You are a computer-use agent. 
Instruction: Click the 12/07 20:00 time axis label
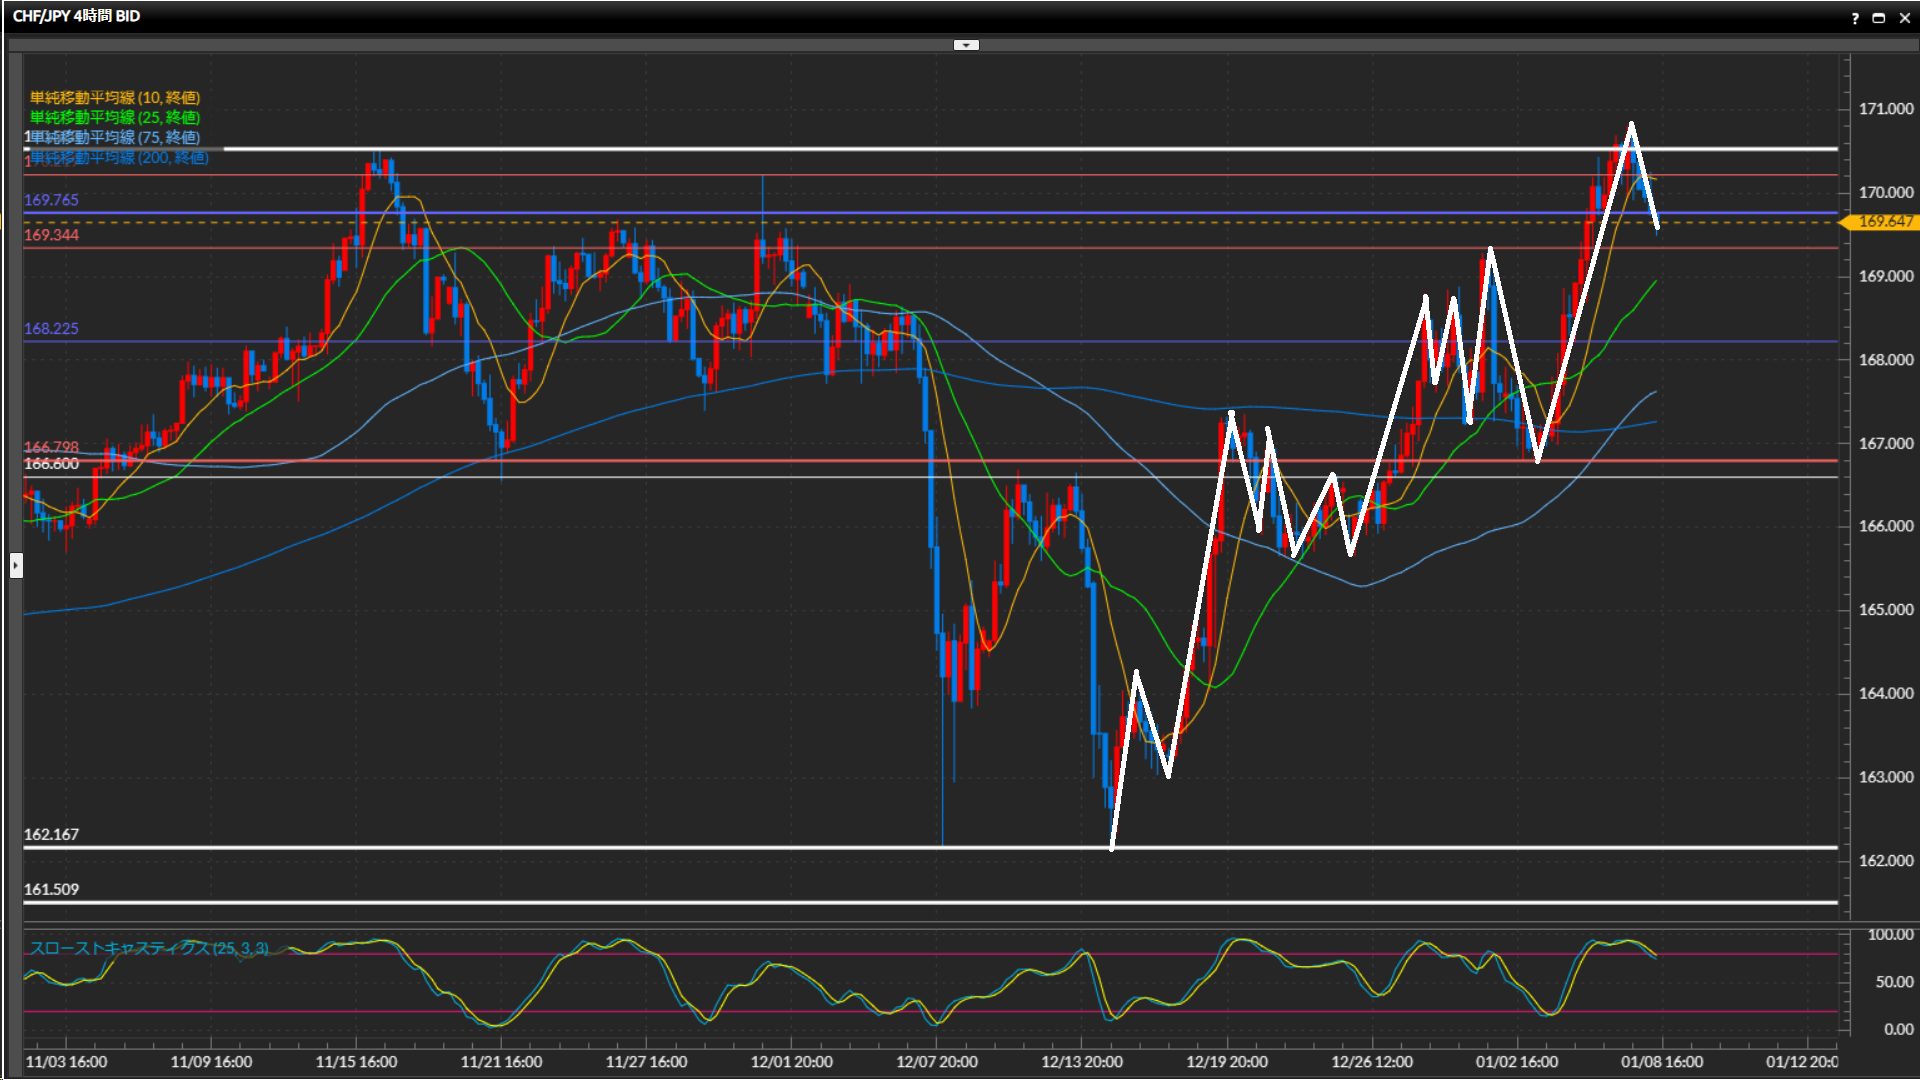pos(937,1062)
